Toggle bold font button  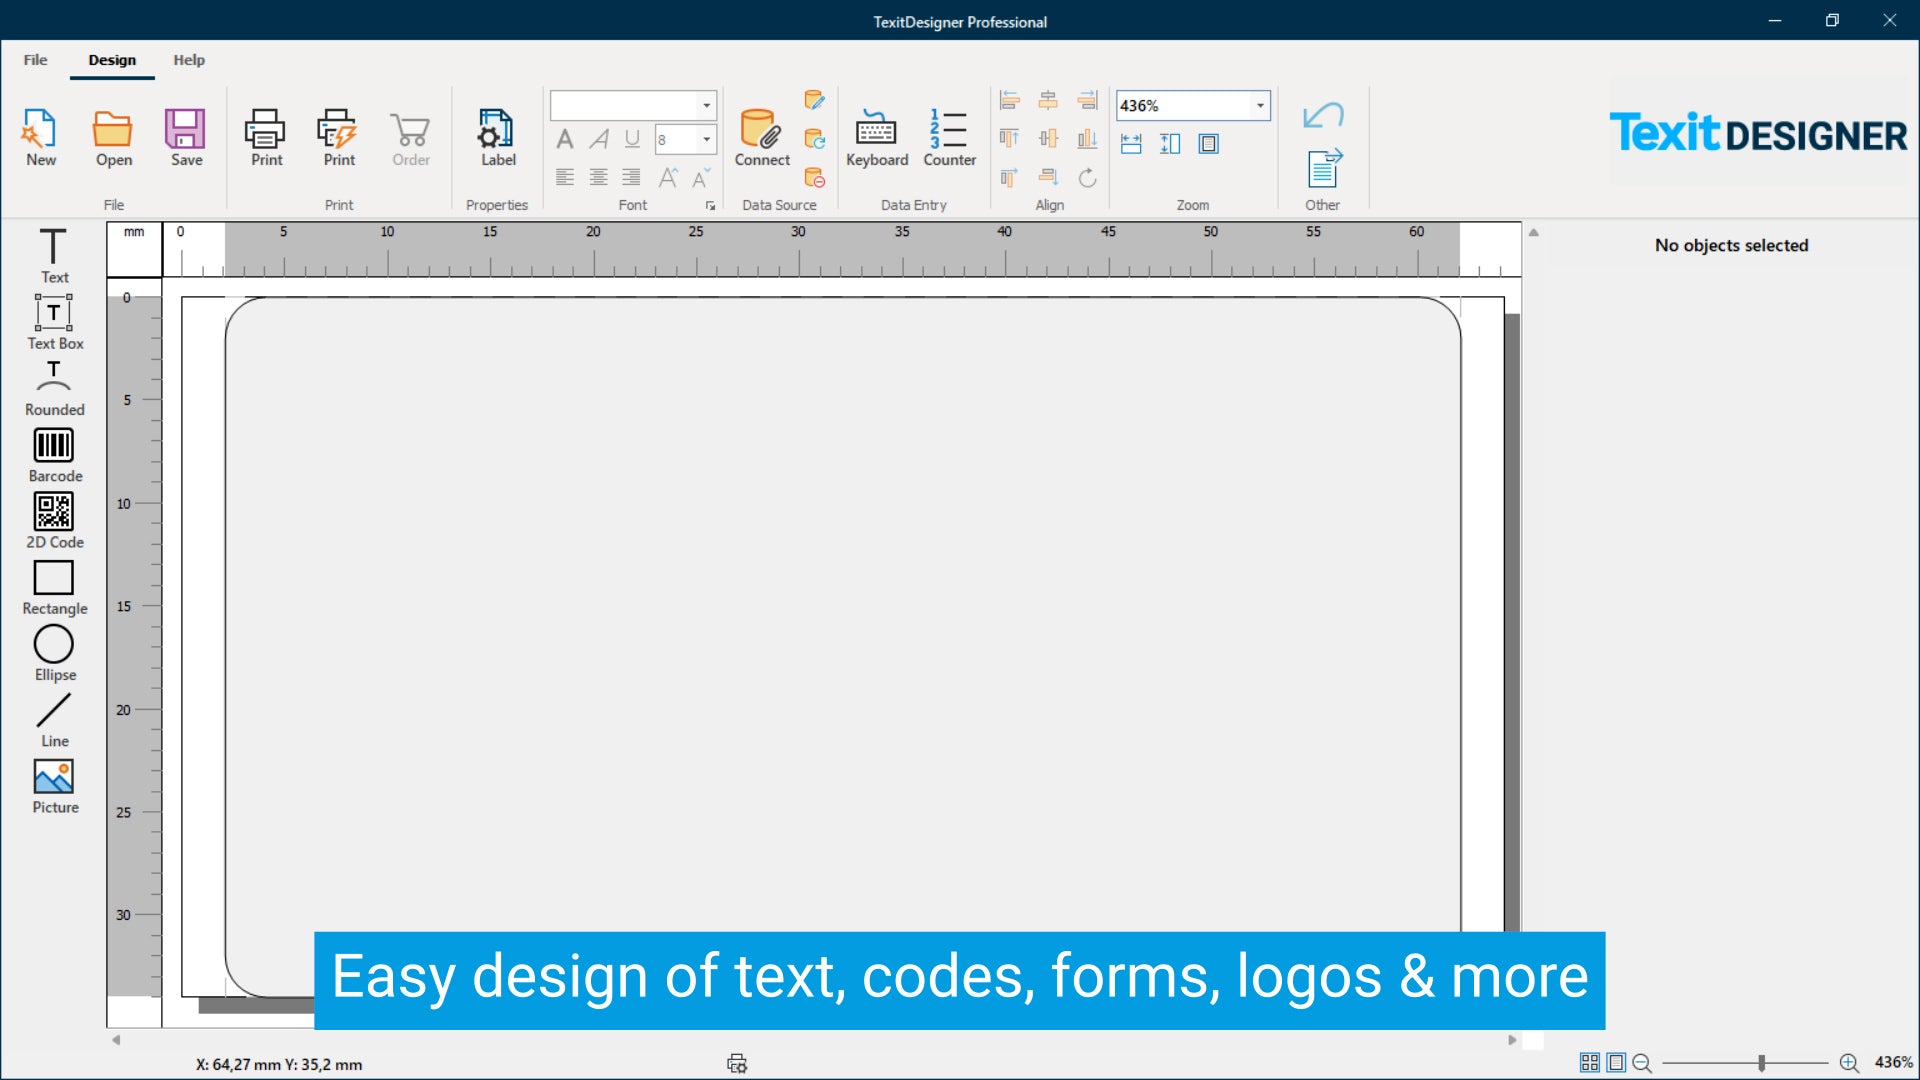(x=565, y=139)
